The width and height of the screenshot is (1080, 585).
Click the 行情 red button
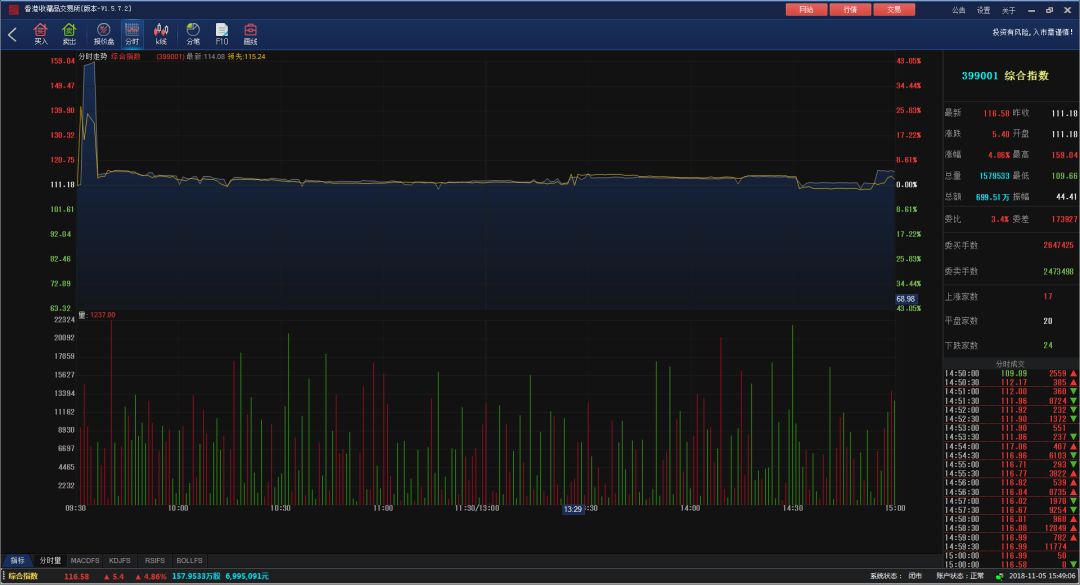[x=850, y=10]
